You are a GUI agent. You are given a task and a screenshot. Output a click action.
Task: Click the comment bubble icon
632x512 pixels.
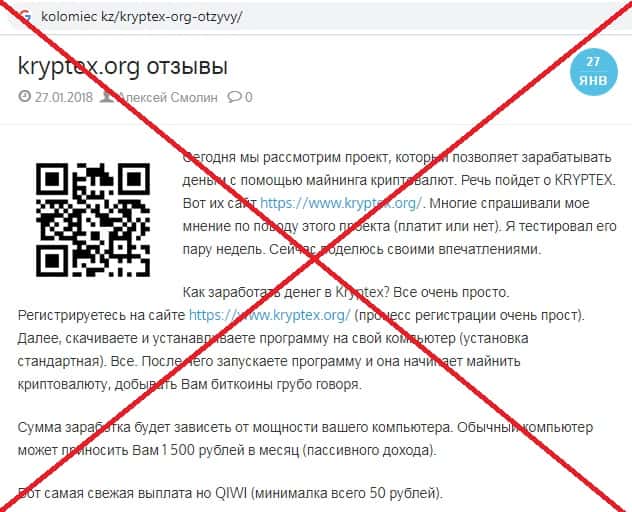pos(234,97)
